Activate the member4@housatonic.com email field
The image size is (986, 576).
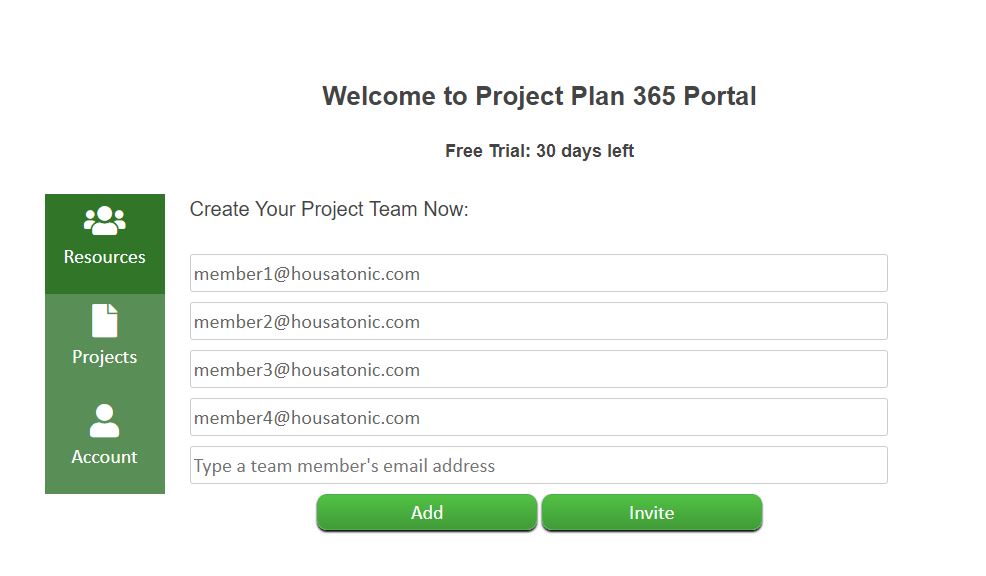(x=539, y=417)
